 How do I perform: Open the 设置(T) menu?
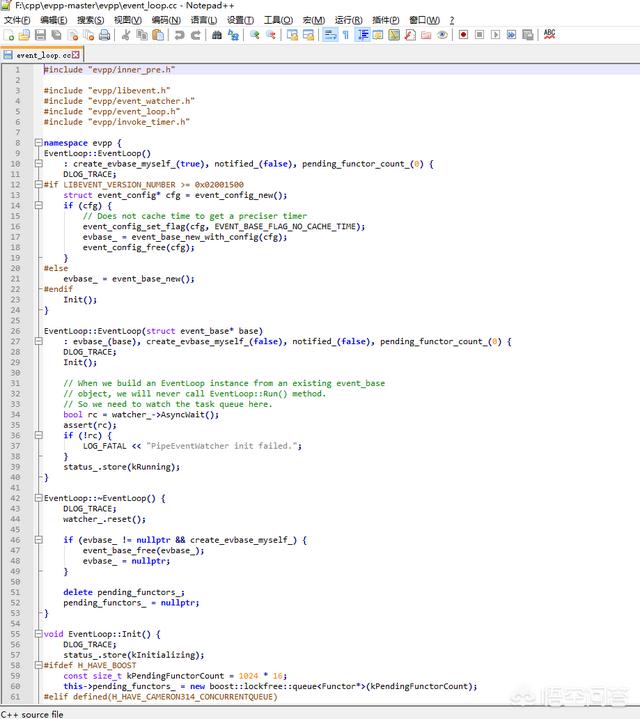click(x=241, y=20)
